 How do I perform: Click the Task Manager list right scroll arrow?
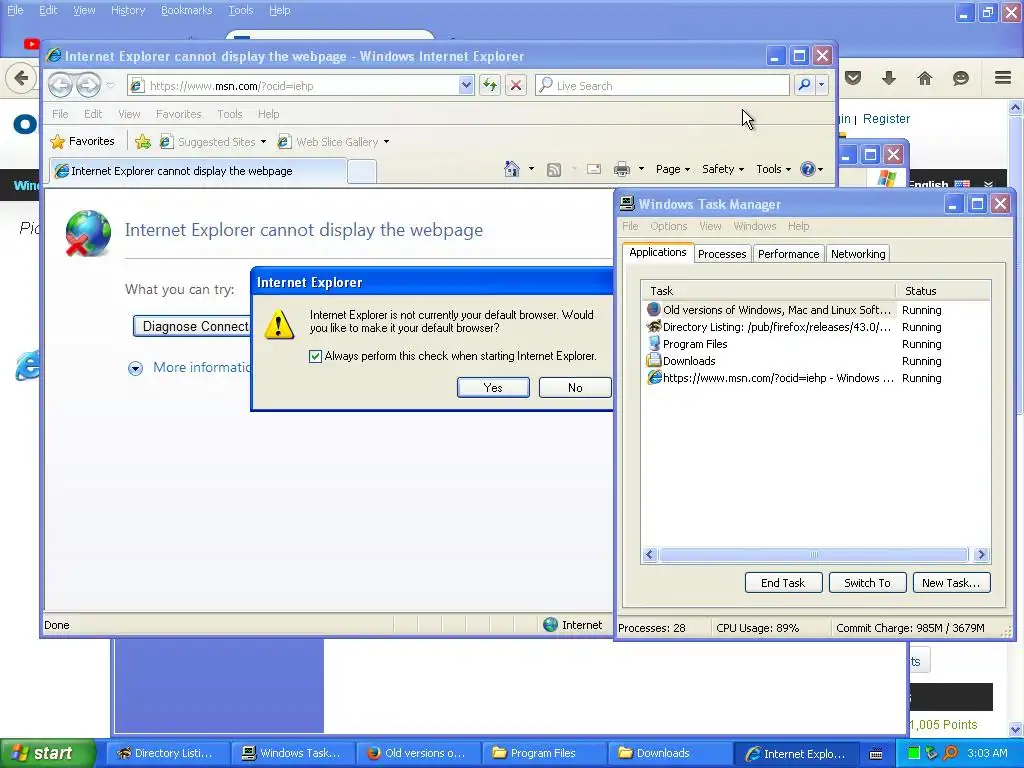click(981, 555)
